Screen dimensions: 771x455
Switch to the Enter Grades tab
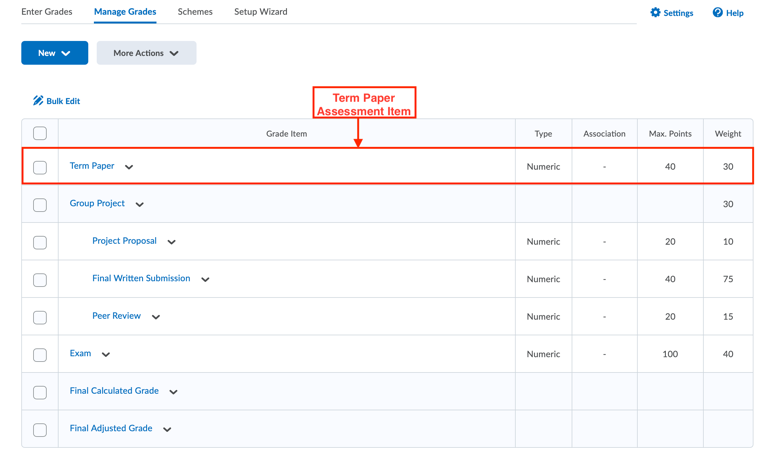(x=47, y=11)
